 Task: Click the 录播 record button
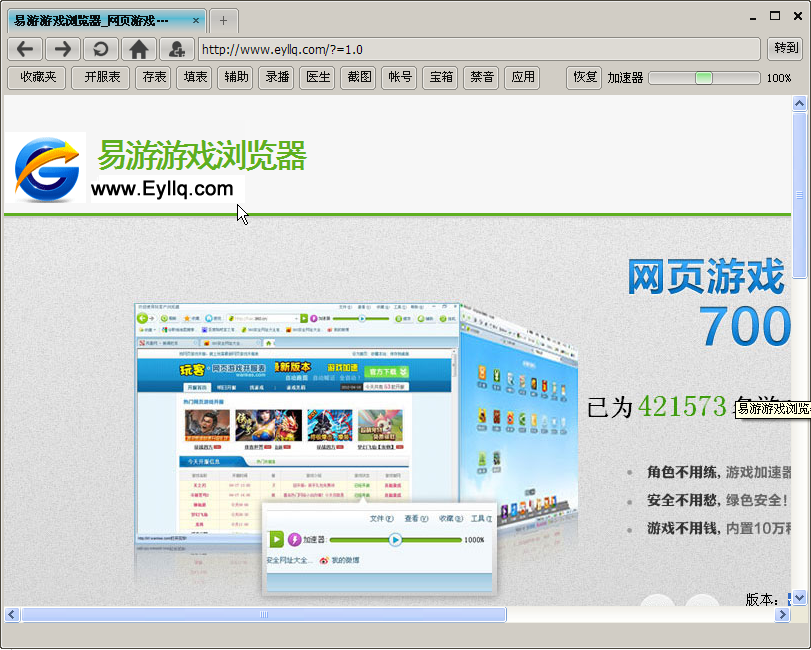pyautogui.click(x=277, y=78)
